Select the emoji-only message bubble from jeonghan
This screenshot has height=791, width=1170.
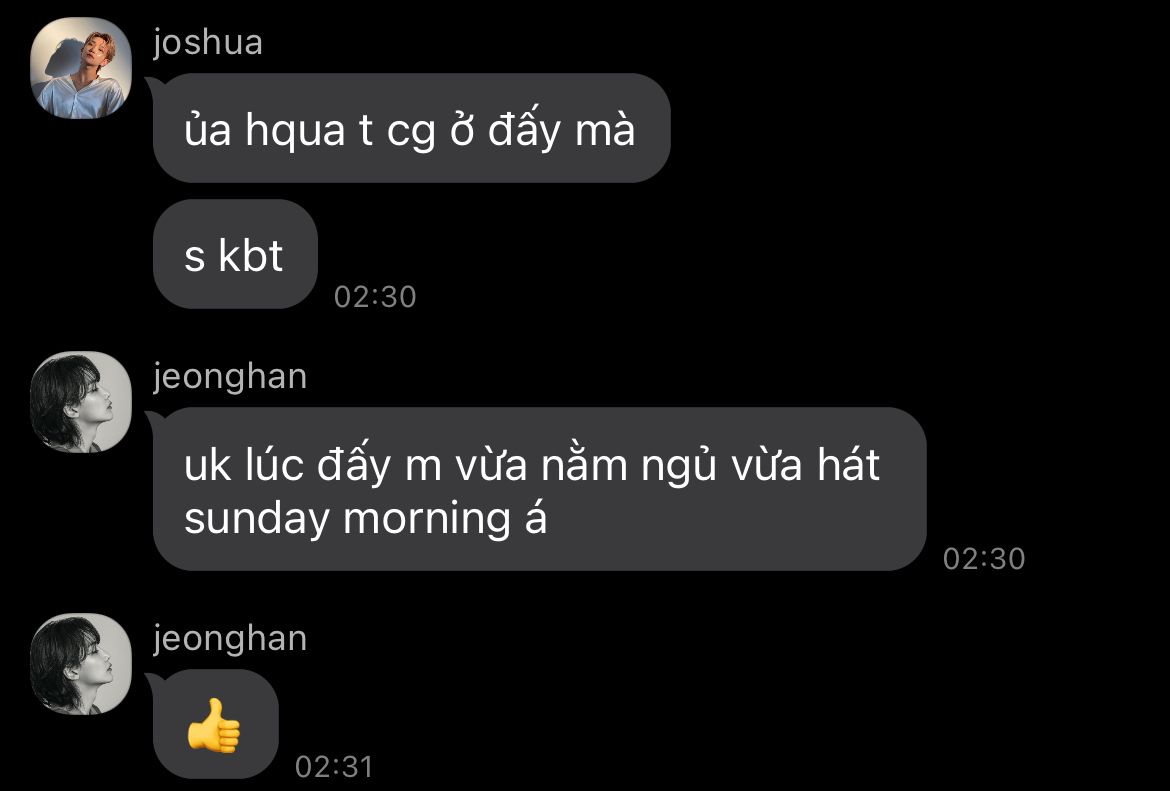(x=216, y=725)
